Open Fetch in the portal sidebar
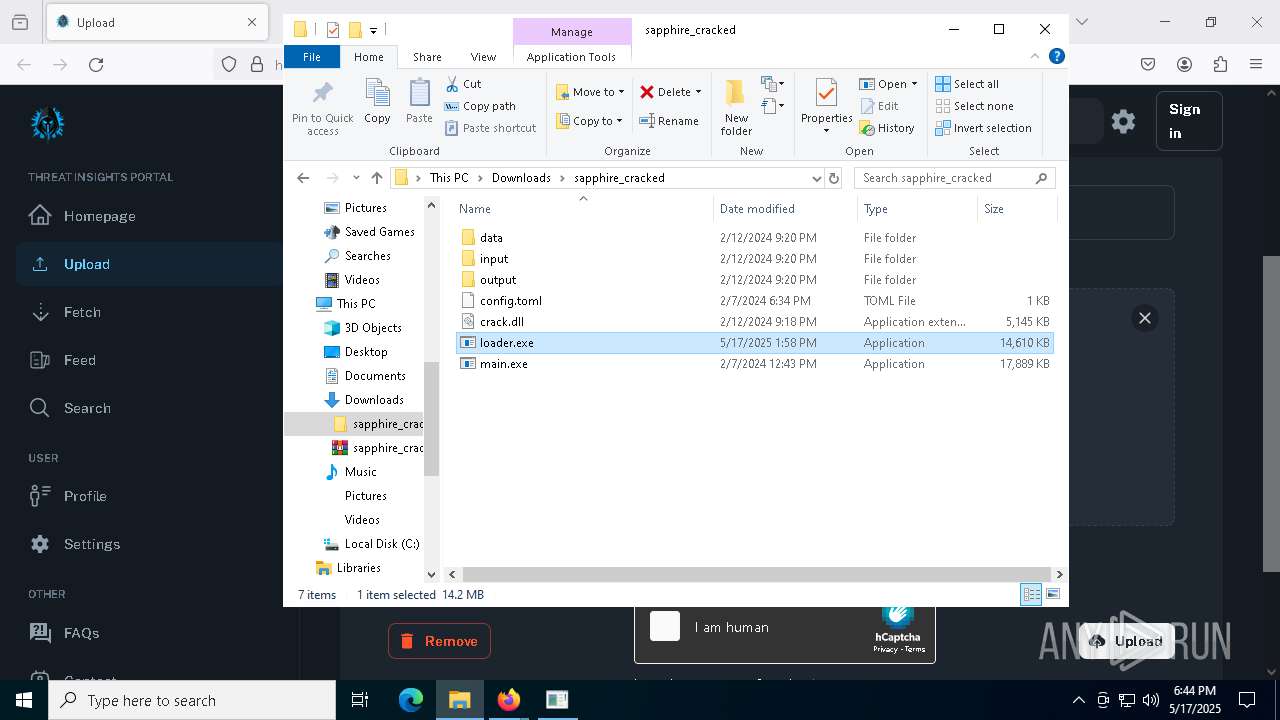 click(x=82, y=312)
